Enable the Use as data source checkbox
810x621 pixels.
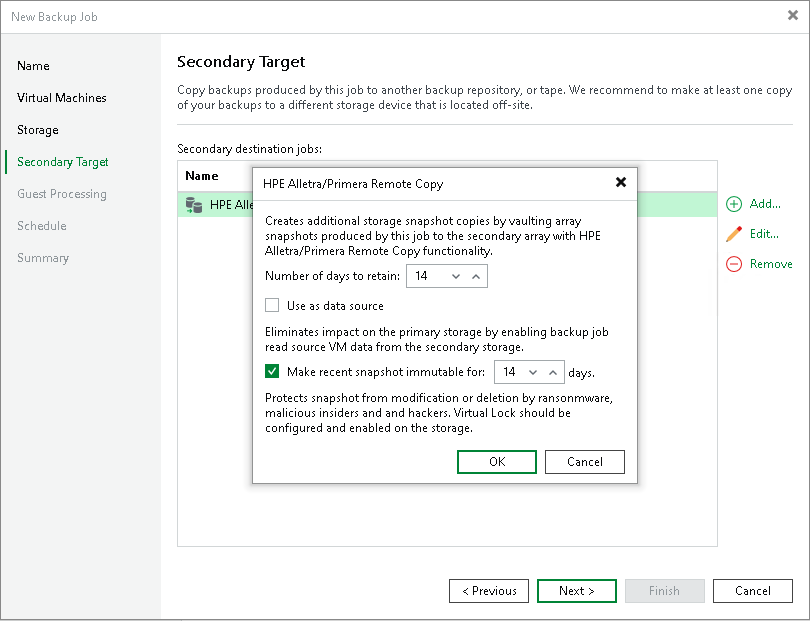pyautogui.click(x=272, y=305)
